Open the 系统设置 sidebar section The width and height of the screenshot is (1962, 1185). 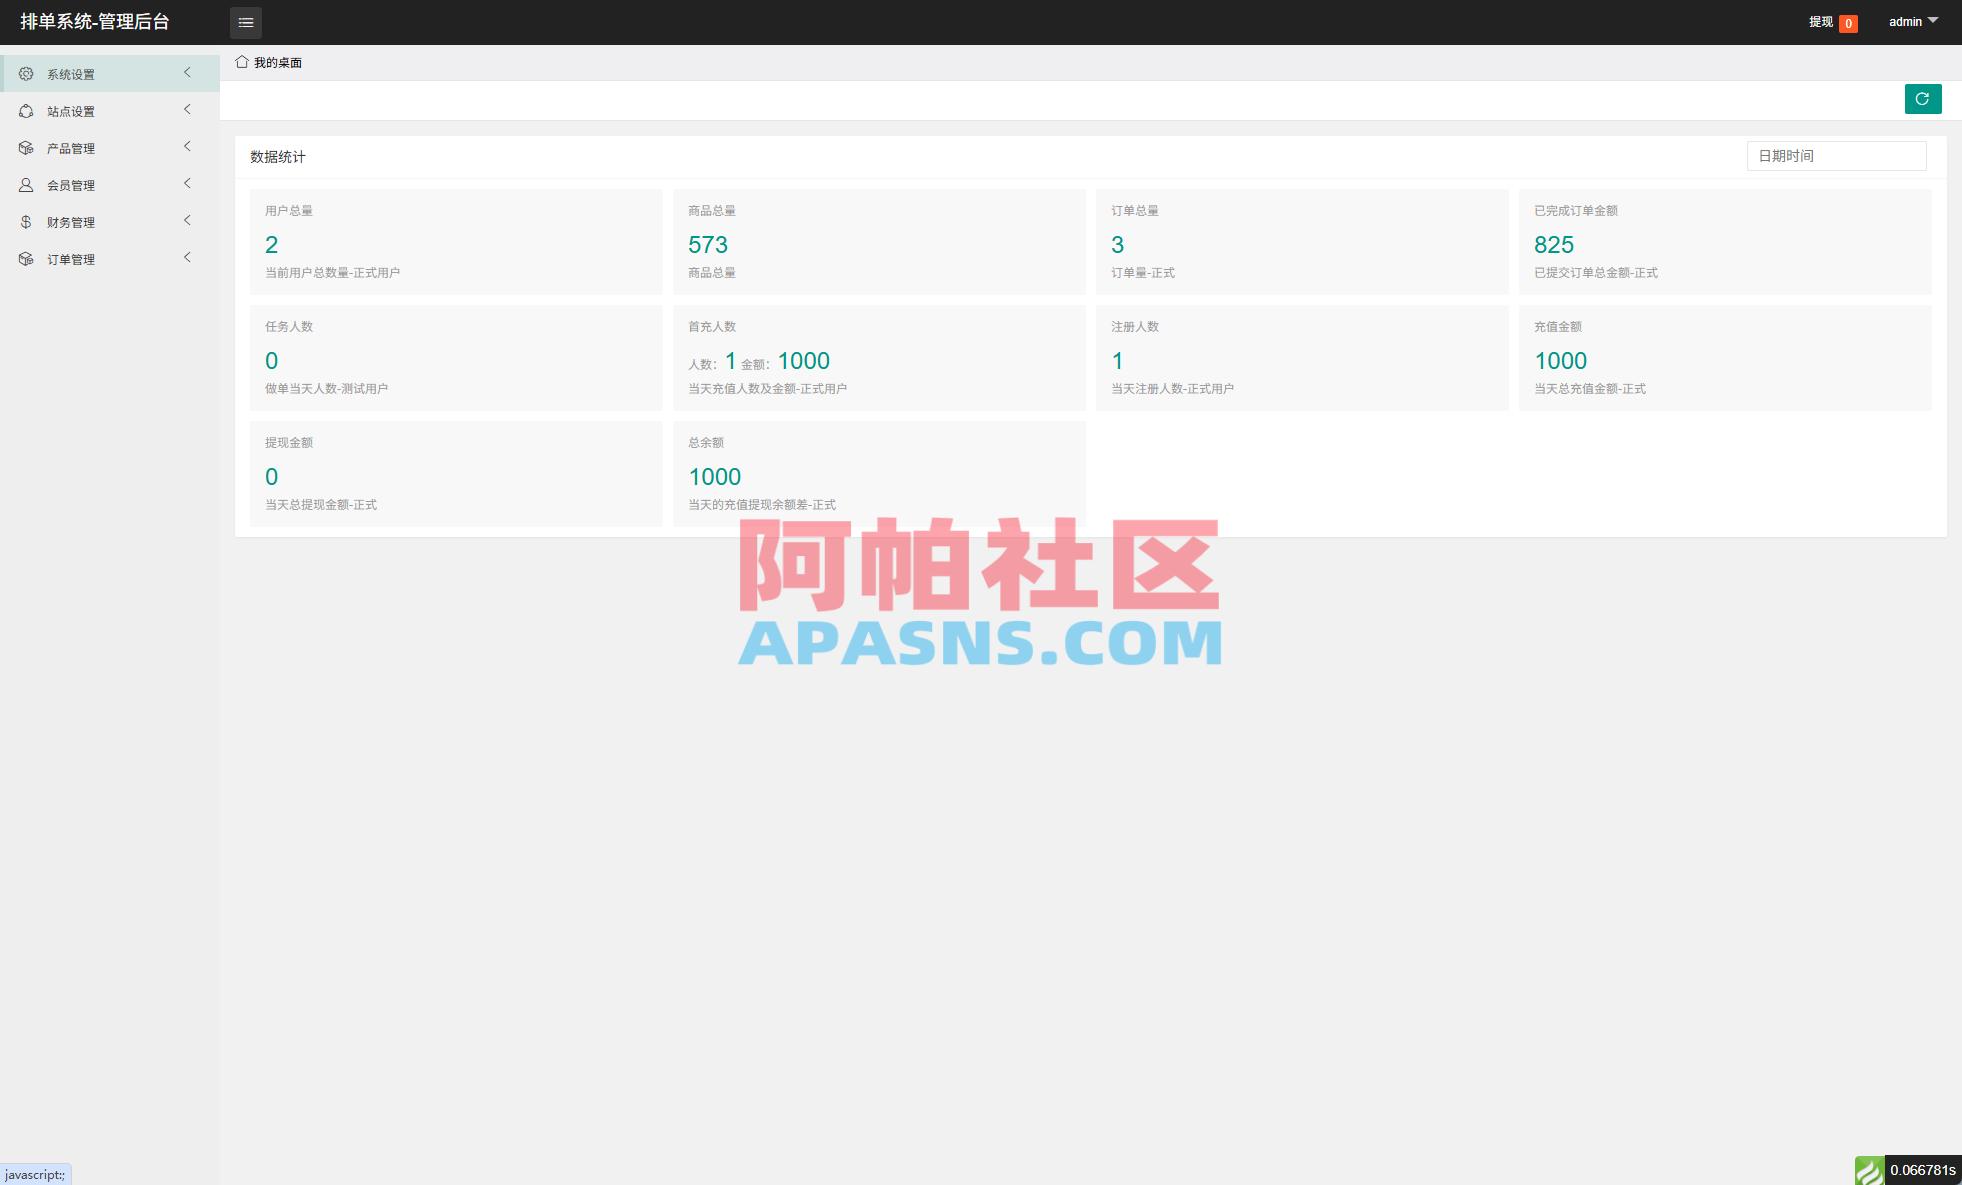[x=70, y=72]
